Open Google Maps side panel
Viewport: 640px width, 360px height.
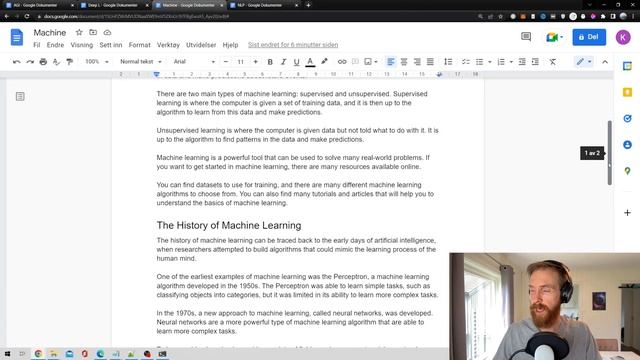click(627, 171)
